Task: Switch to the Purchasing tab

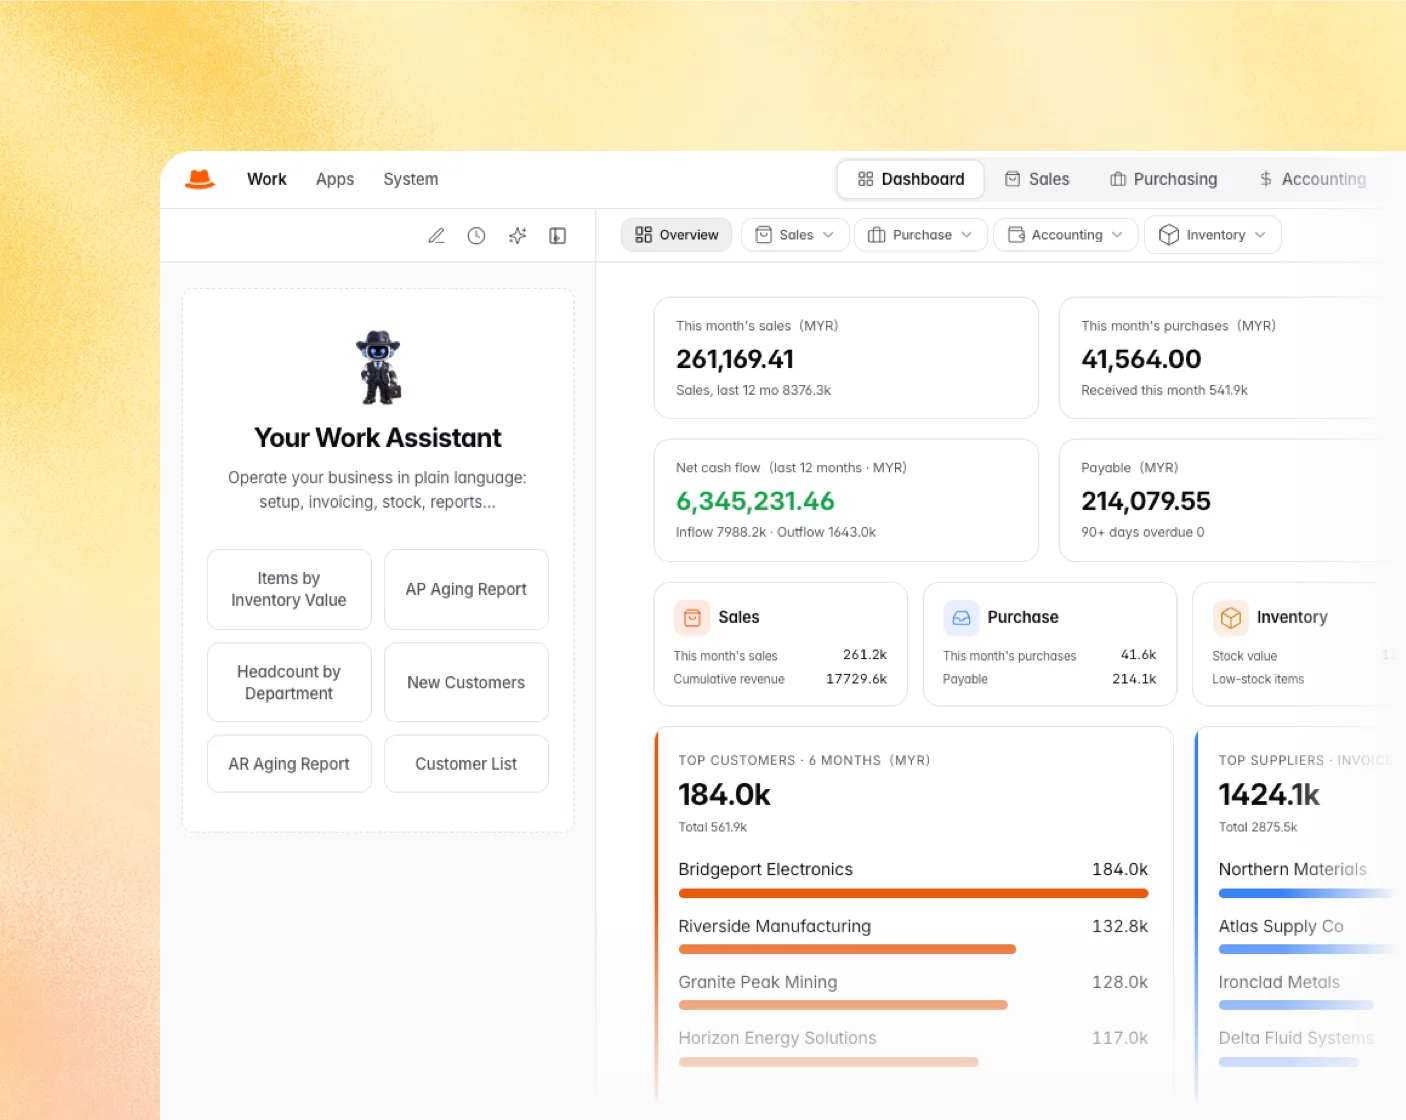Action: (x=1164, y=179)
